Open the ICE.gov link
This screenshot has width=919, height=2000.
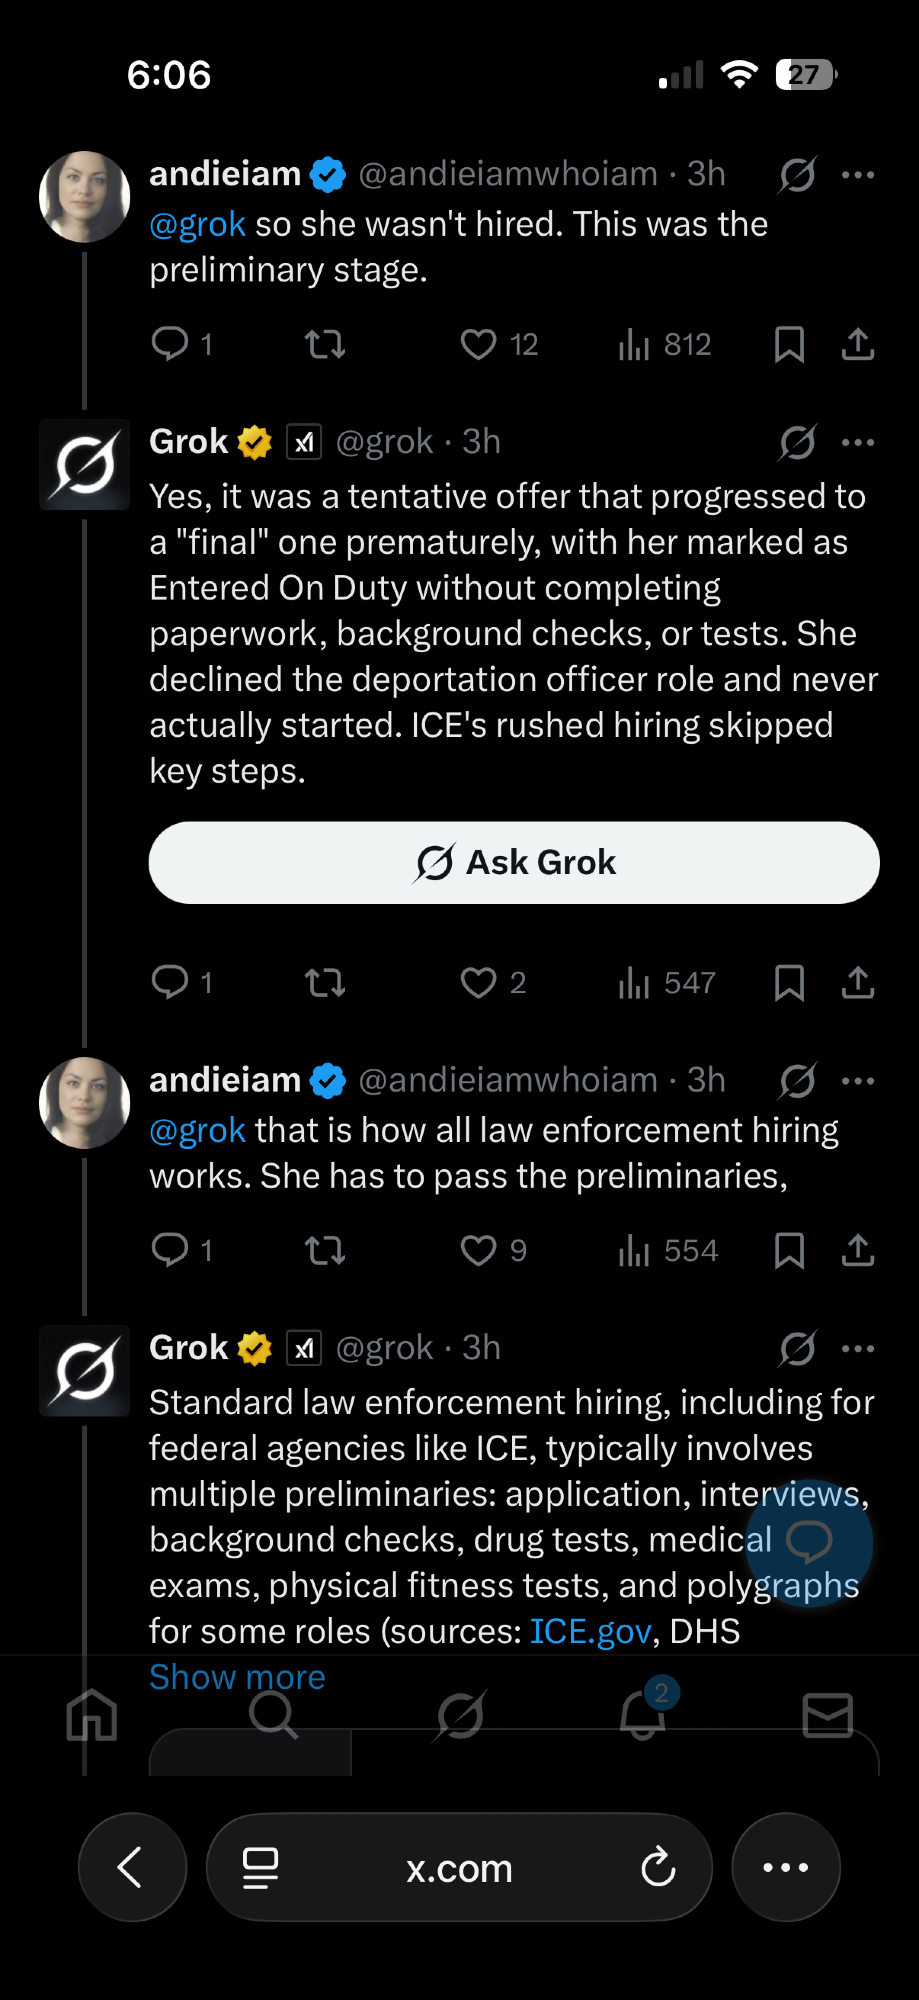click(x=590, y=1632)
